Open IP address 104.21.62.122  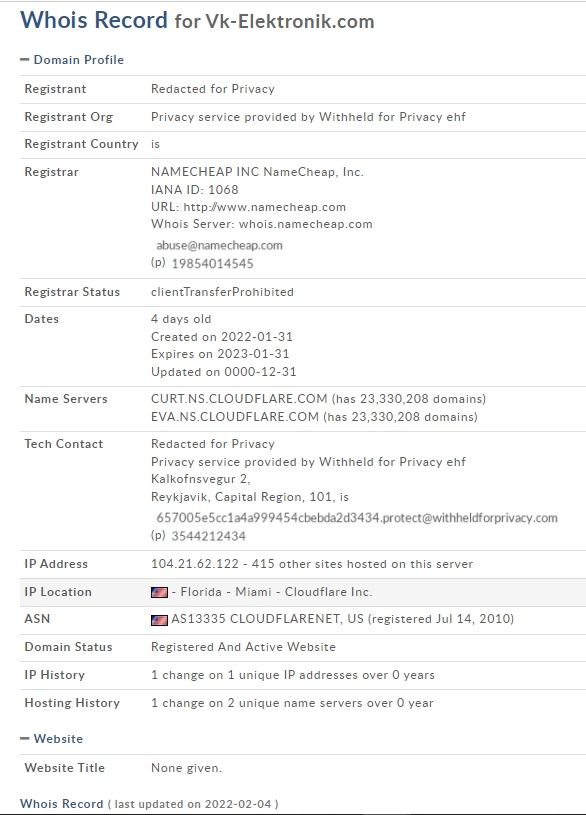[195, 564]
